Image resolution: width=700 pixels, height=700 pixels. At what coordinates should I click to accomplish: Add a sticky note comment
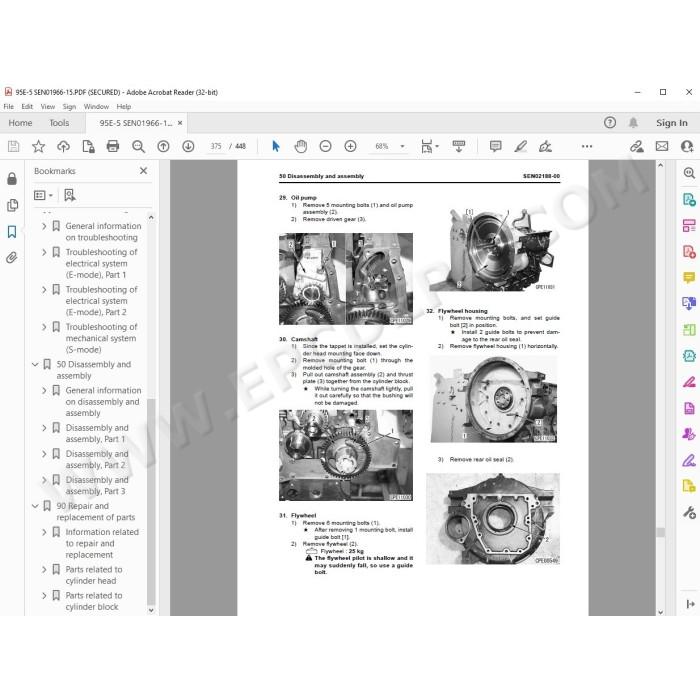(495, 146)
